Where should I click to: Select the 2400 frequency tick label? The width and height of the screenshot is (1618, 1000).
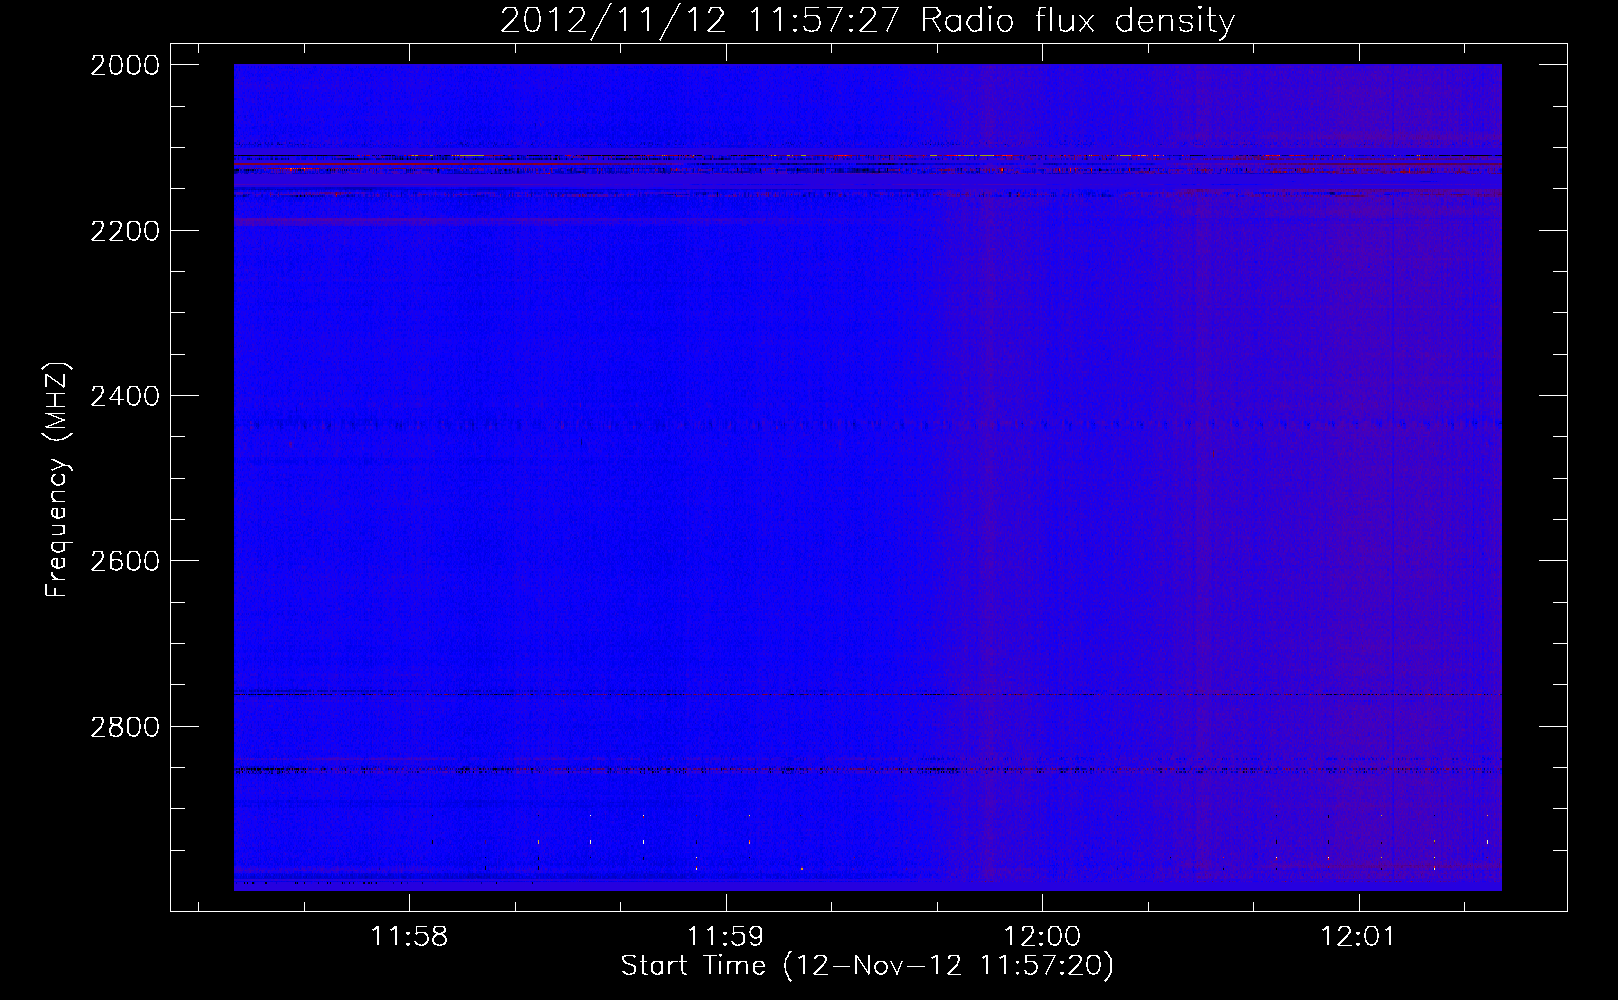(125, 396)
